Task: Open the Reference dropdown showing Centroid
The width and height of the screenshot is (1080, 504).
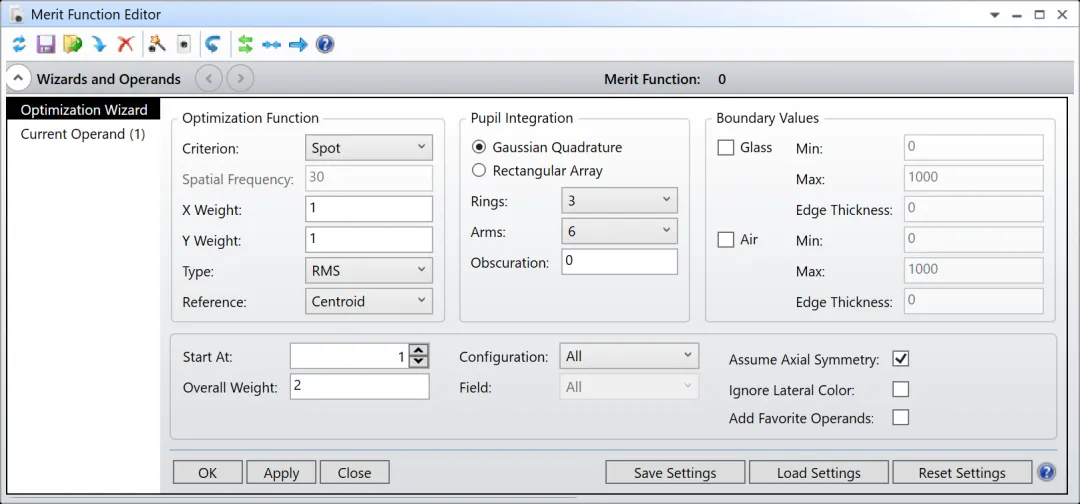Action: pos(368,301)
